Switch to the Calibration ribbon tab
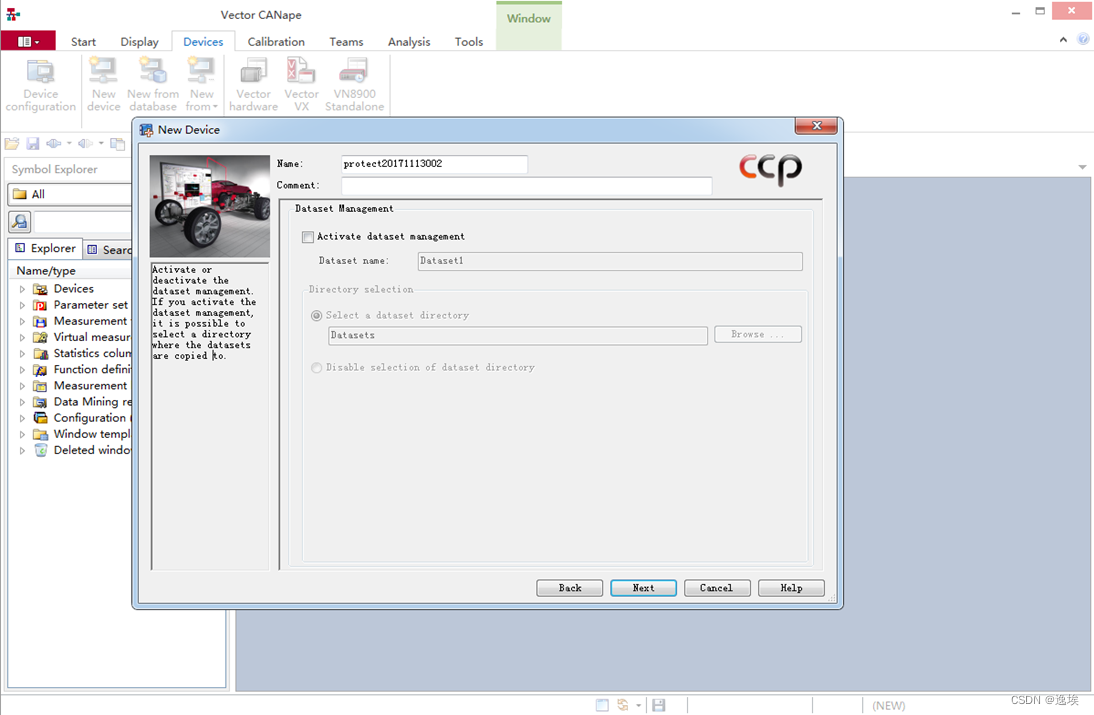The height and width of the screenshot is (715, 1094). (276, 42)
